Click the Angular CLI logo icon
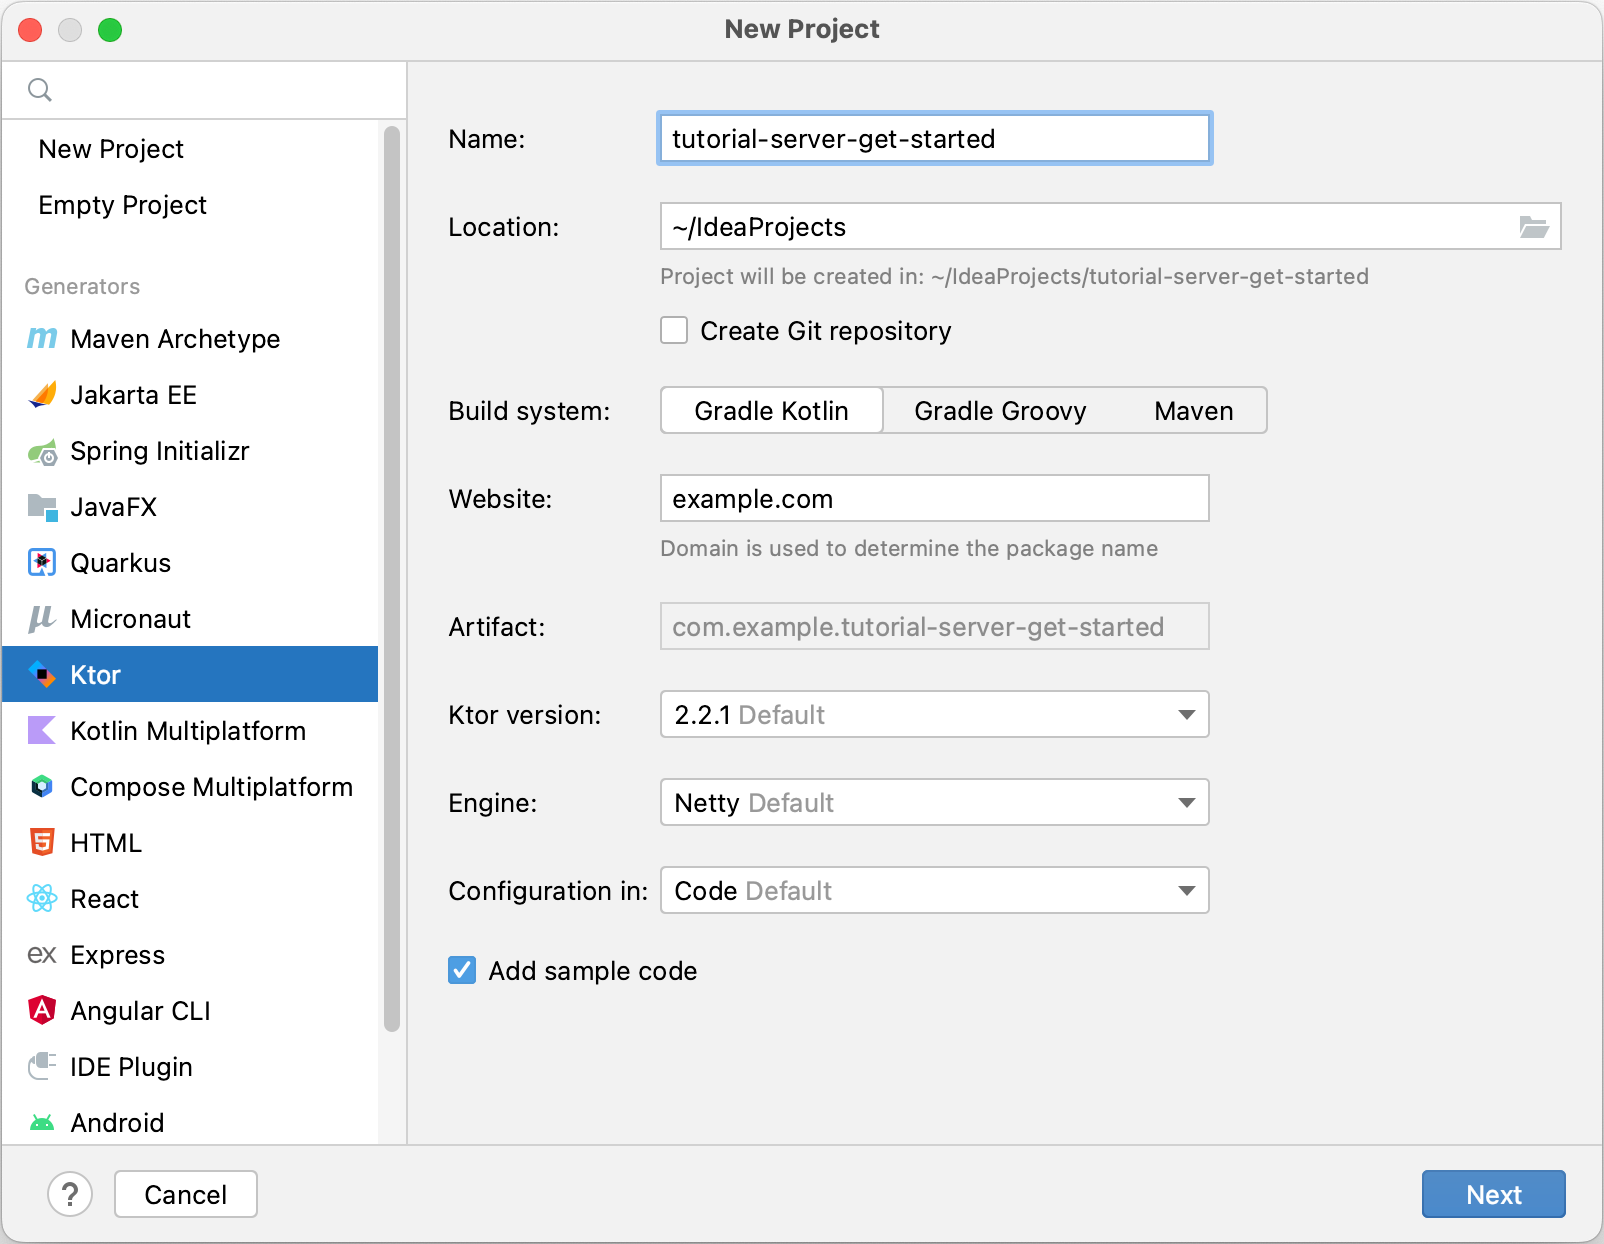 click(x=42, y=1011)
